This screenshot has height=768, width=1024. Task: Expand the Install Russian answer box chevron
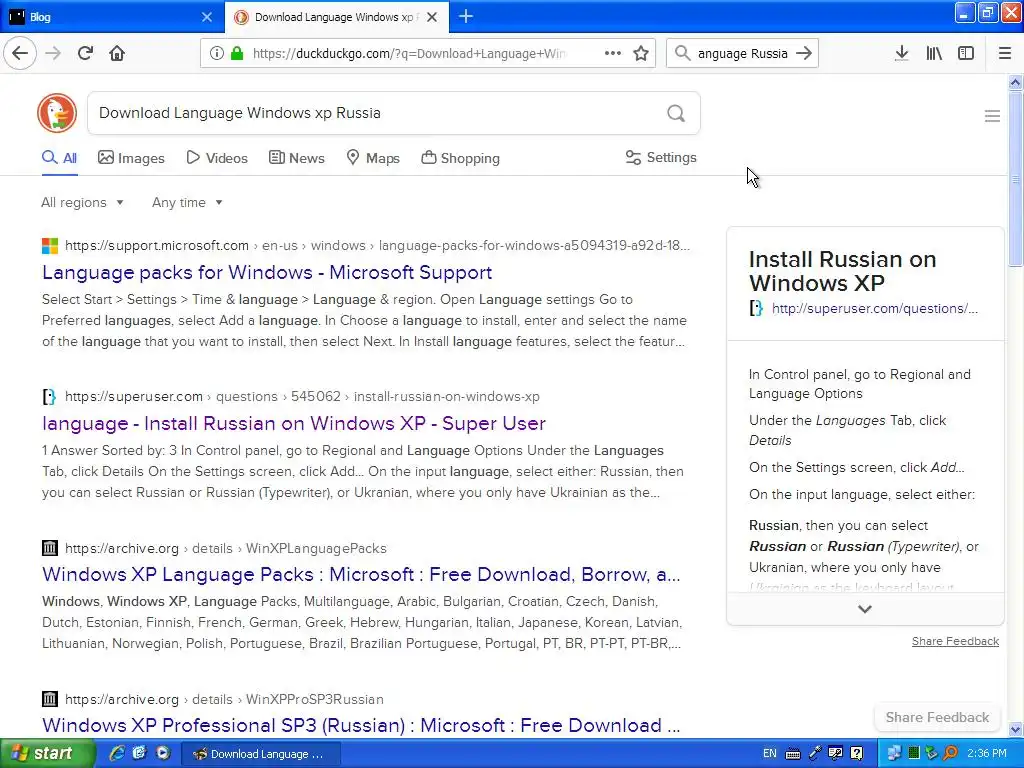[865, 609]
